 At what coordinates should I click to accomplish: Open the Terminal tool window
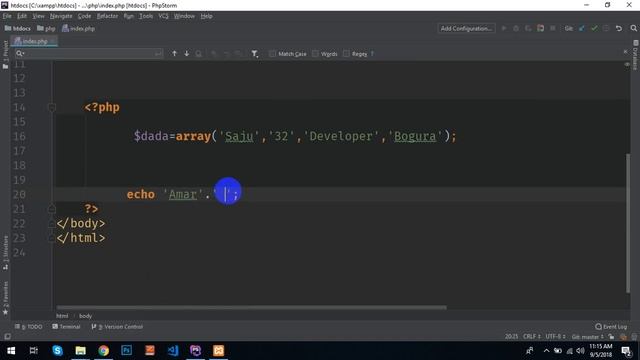[66, 327]
